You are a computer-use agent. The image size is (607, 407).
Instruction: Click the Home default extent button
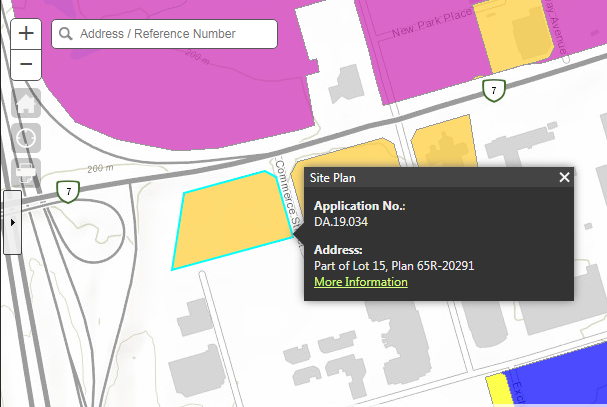pyautogui.click(x=26, y=103)
